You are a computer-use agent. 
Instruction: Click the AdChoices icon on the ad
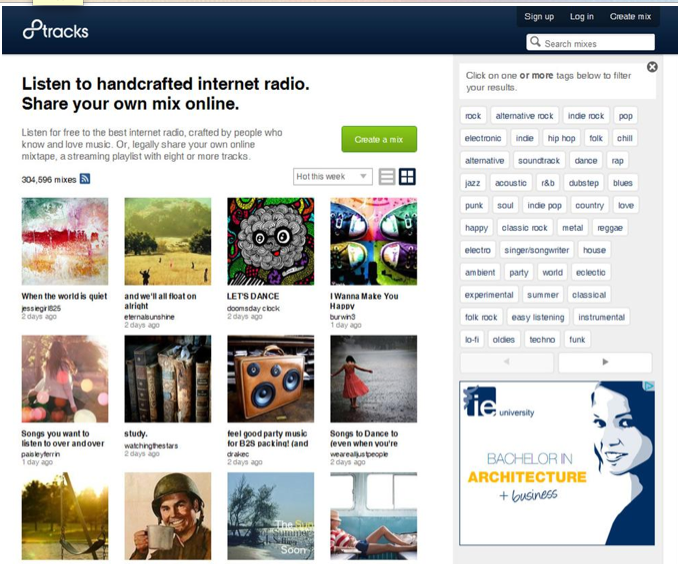[649, 386]
